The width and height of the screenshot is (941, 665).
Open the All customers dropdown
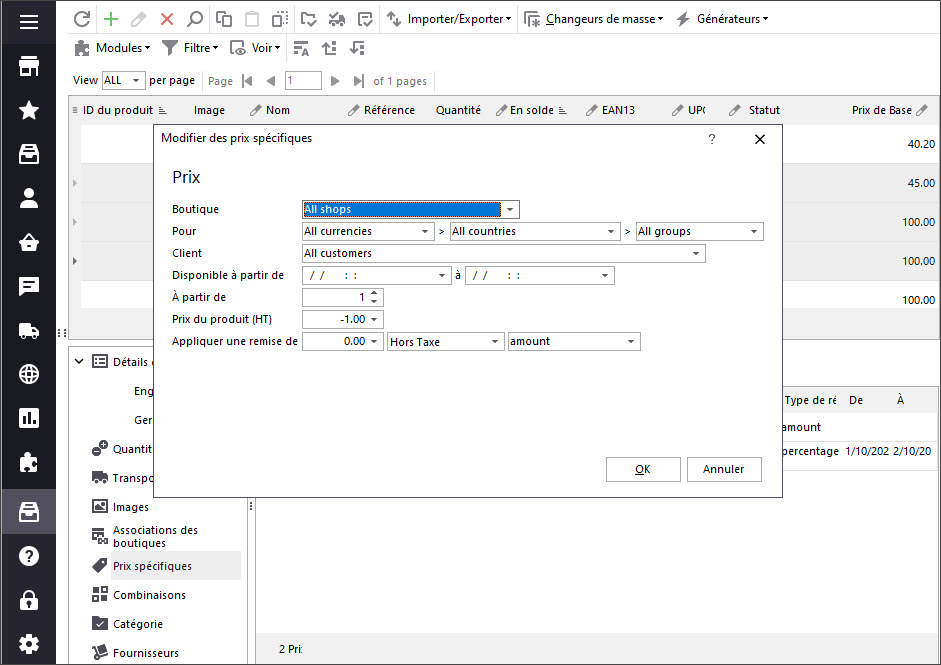coord(696,254)
